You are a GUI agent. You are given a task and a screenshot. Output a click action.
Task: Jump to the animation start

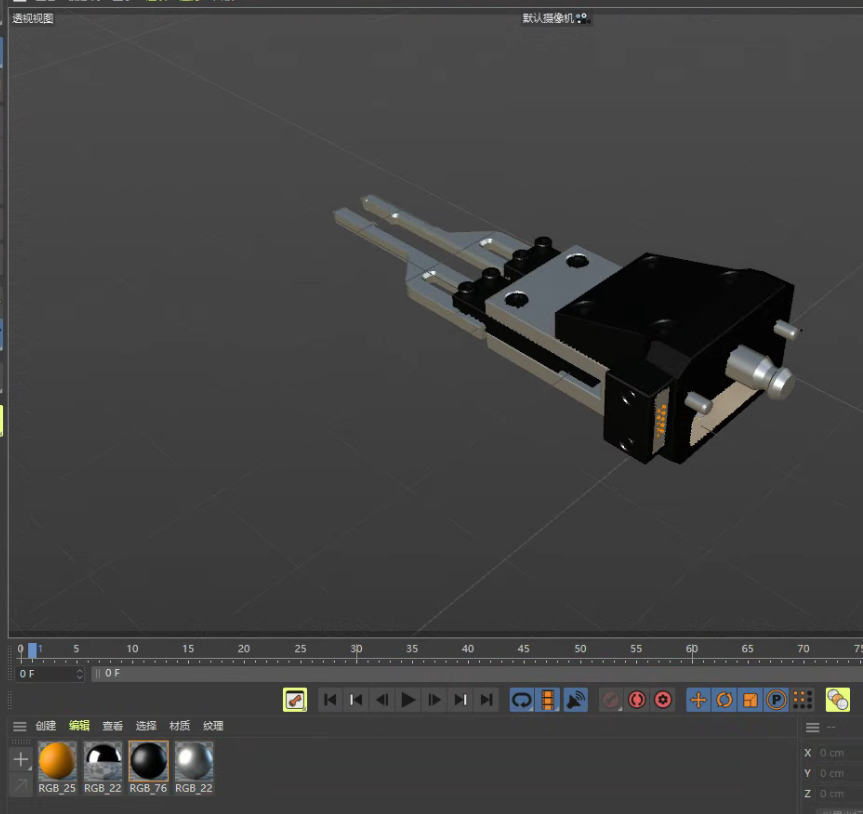coord(330,700)
